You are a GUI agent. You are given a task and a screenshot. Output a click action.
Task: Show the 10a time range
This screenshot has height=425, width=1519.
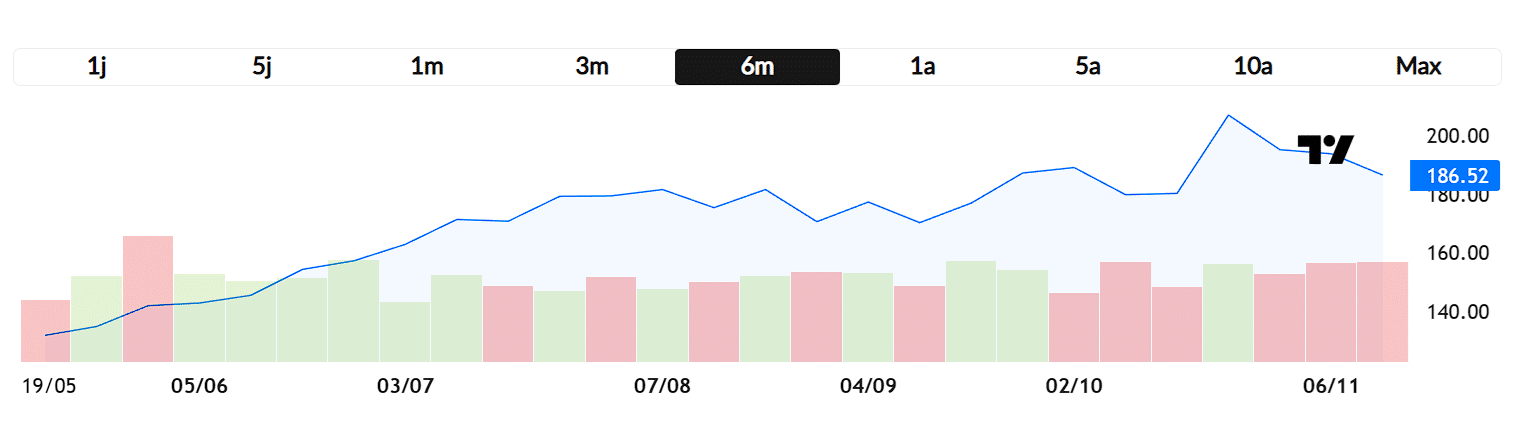1253,67
